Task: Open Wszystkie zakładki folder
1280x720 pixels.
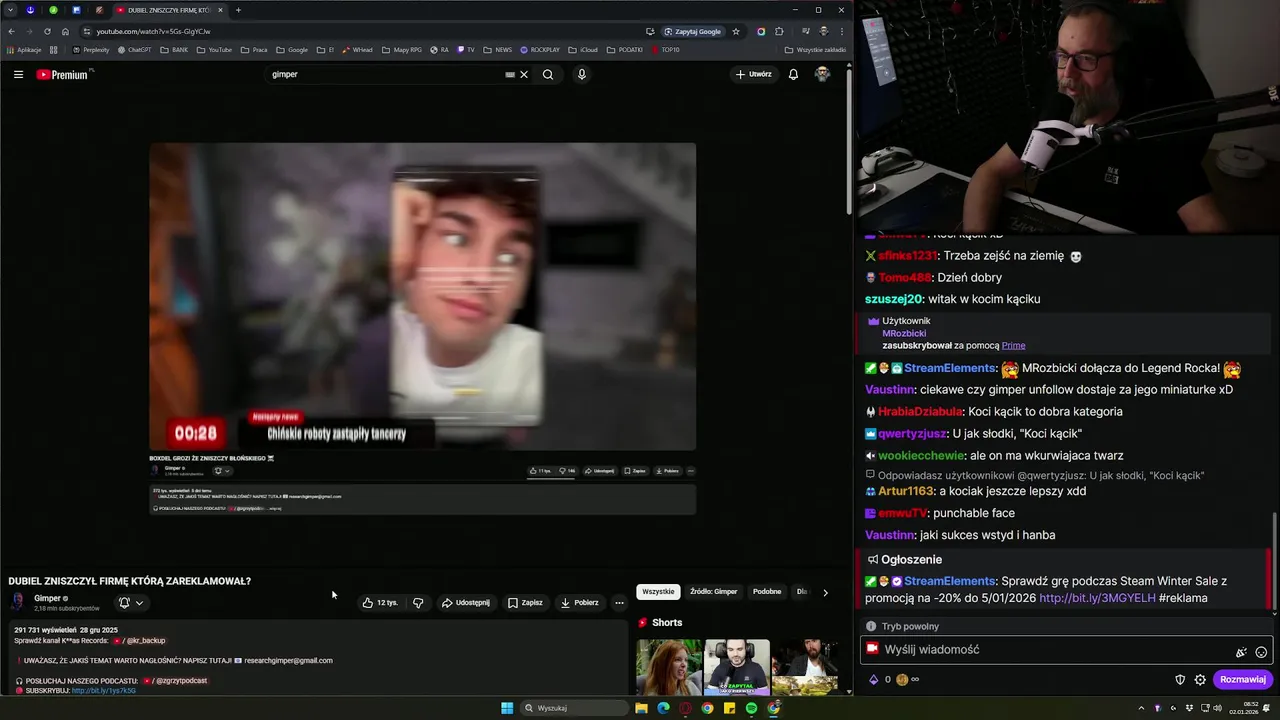Action: pyautogui.click(x=815, y=49)
